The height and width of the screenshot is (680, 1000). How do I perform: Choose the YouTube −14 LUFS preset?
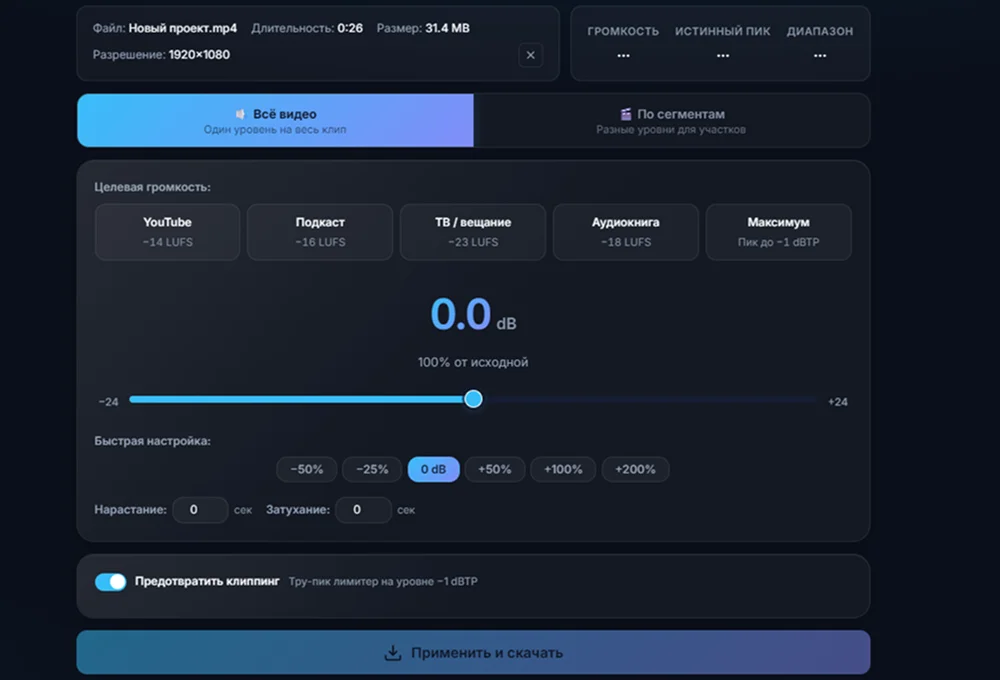coord(167,232)
